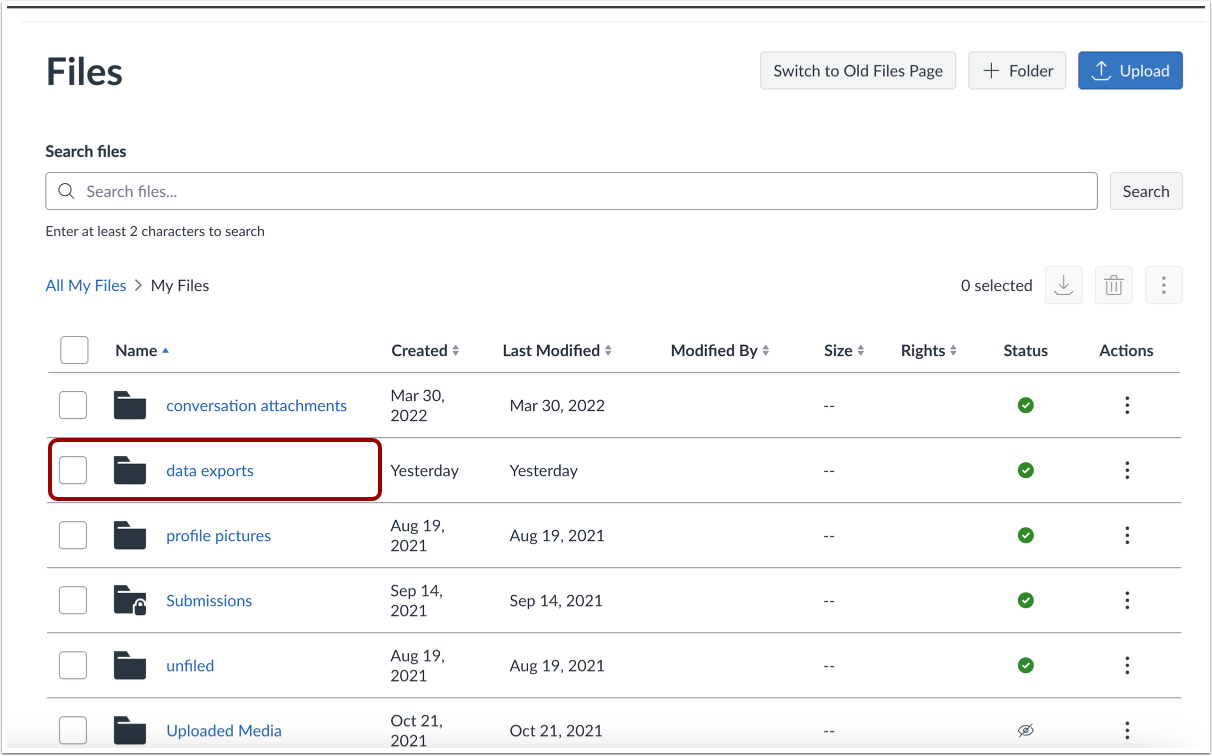1212x756 pixels.
Task: Open the data exports folder link
Action: 210,471
